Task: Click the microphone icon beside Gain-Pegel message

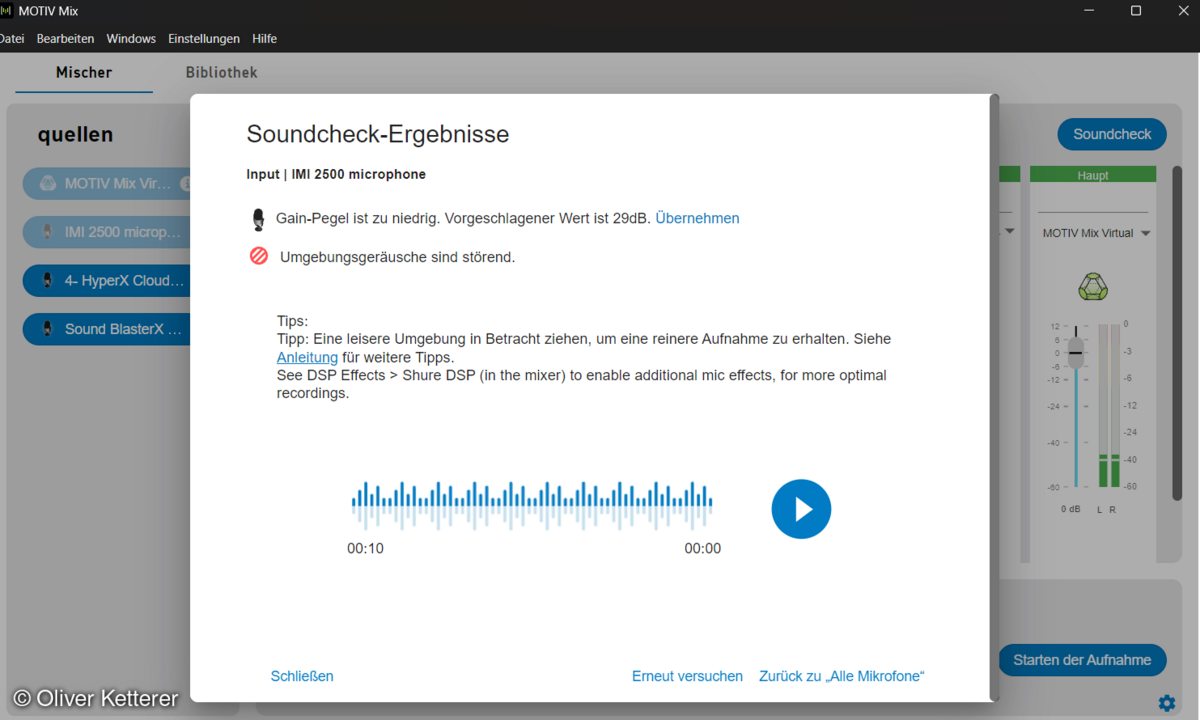Action: [x=259, y=219]
